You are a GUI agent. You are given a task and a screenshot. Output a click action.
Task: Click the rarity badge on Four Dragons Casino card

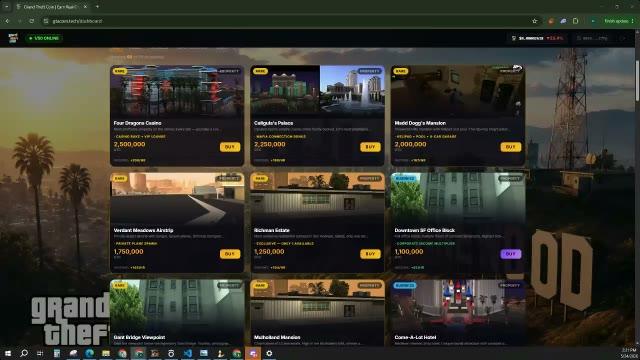pyautogui.click(x=120, y=71)
